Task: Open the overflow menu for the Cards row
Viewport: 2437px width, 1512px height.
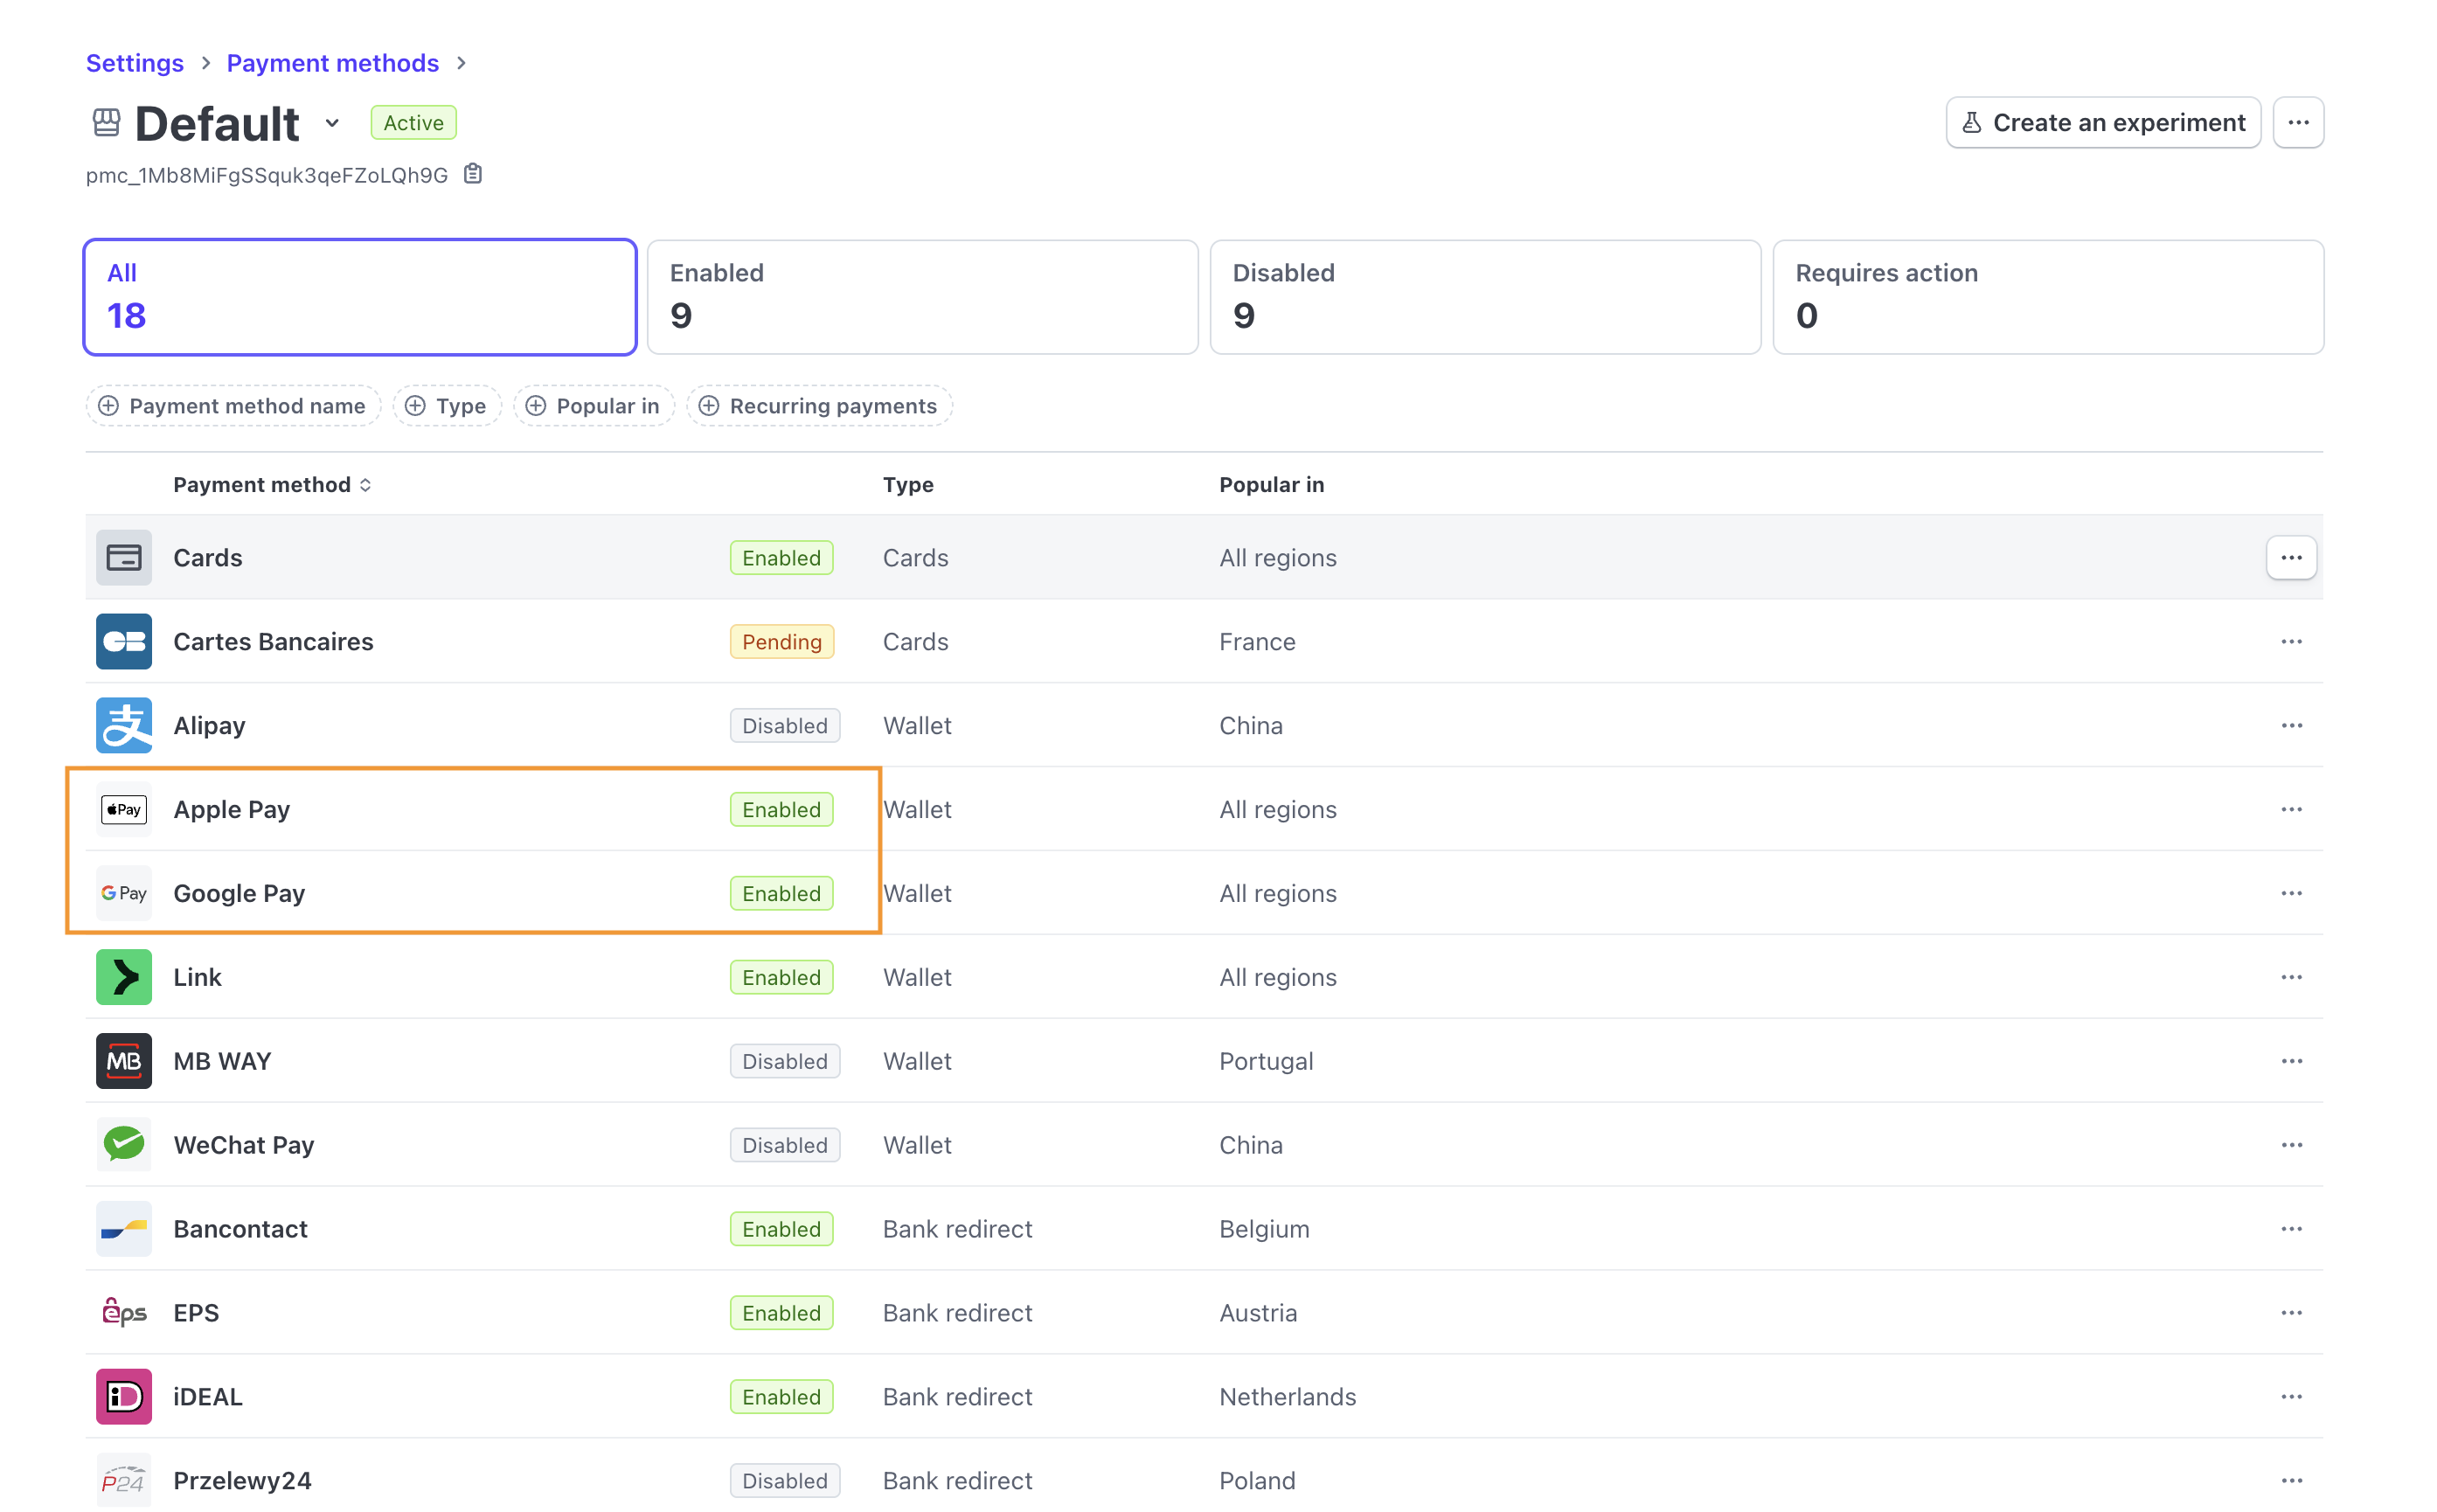Action: (x=2290, y=557)
